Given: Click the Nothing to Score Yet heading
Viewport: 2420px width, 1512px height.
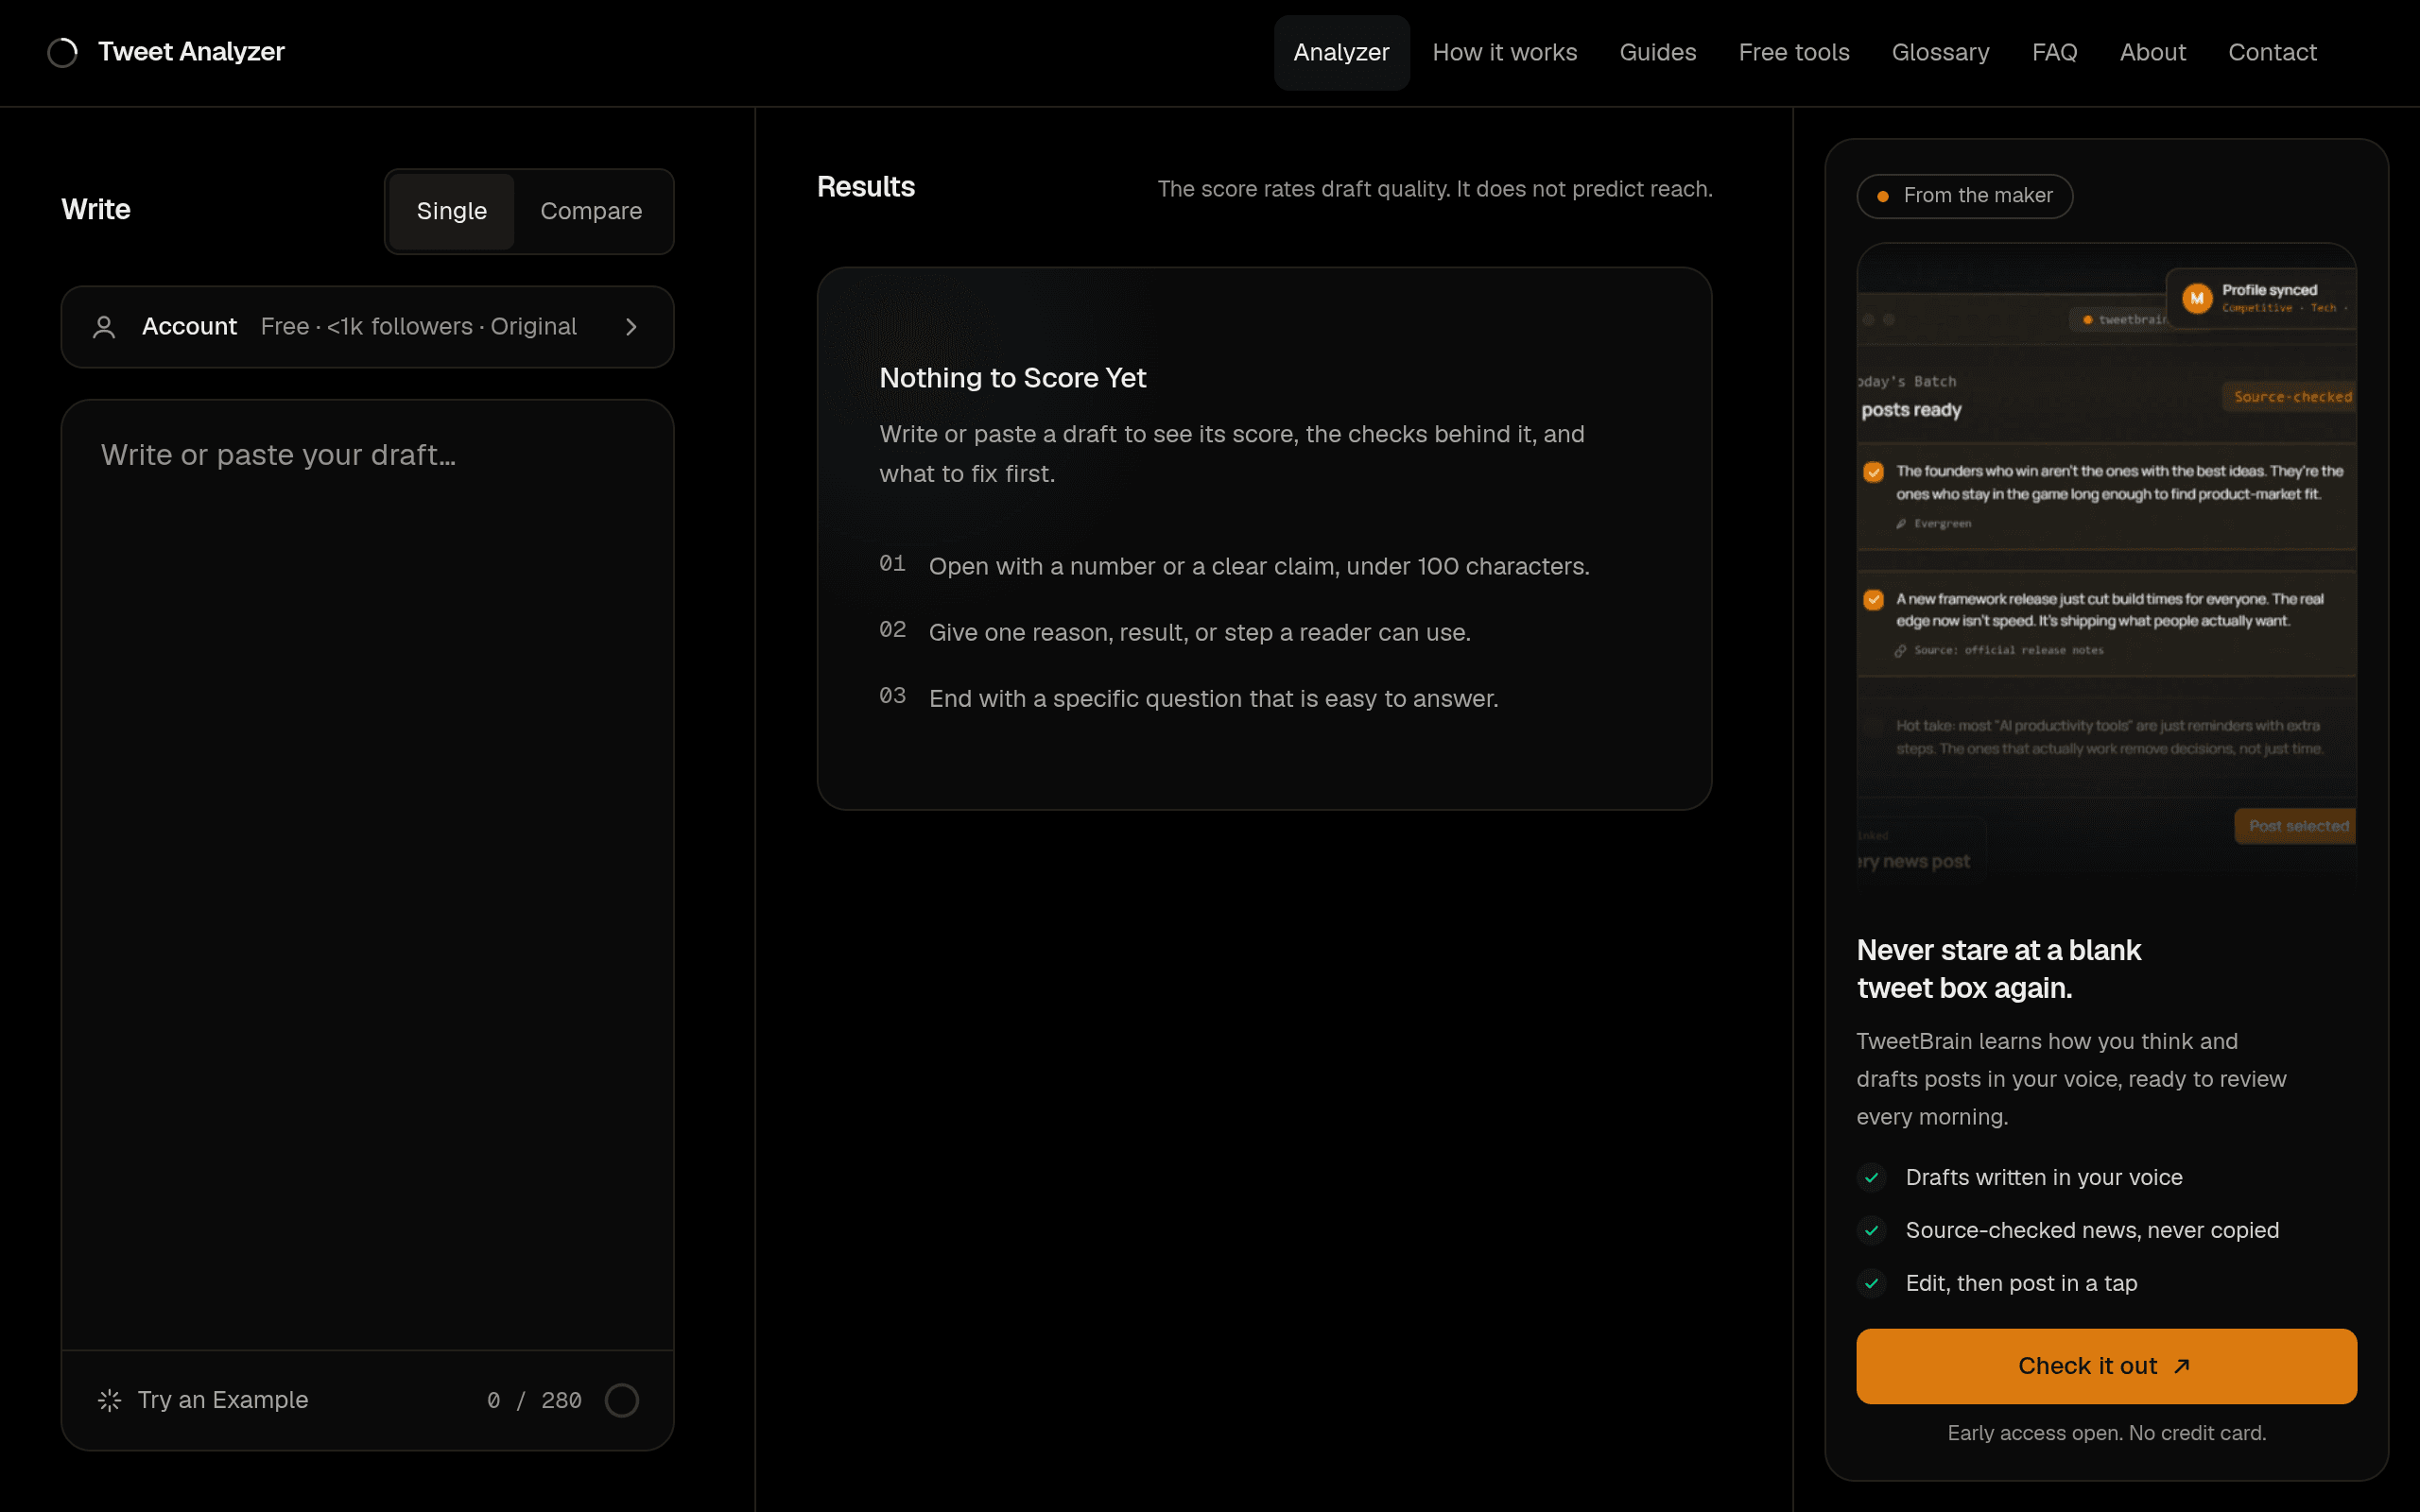Looking at the screenshot, I should 1012,378.
